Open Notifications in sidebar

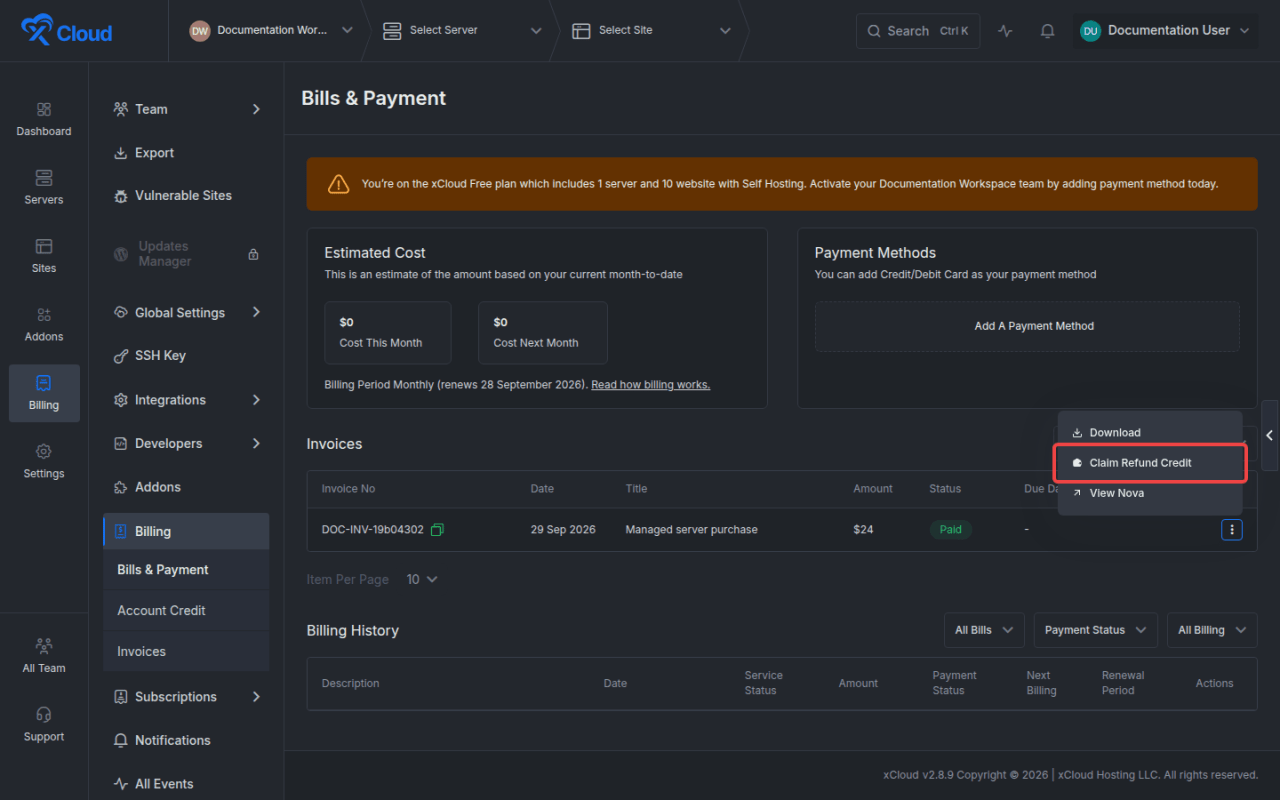pos(187,740)
